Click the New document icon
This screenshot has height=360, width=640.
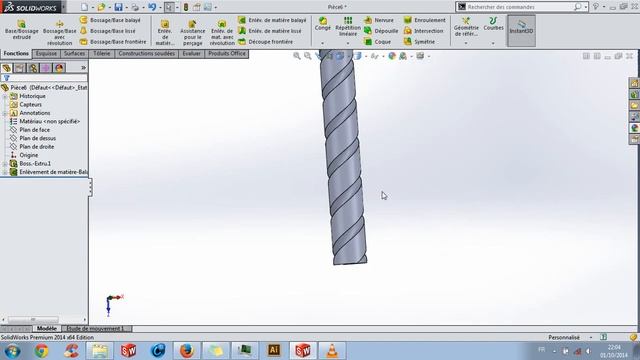tap(84, 7)
